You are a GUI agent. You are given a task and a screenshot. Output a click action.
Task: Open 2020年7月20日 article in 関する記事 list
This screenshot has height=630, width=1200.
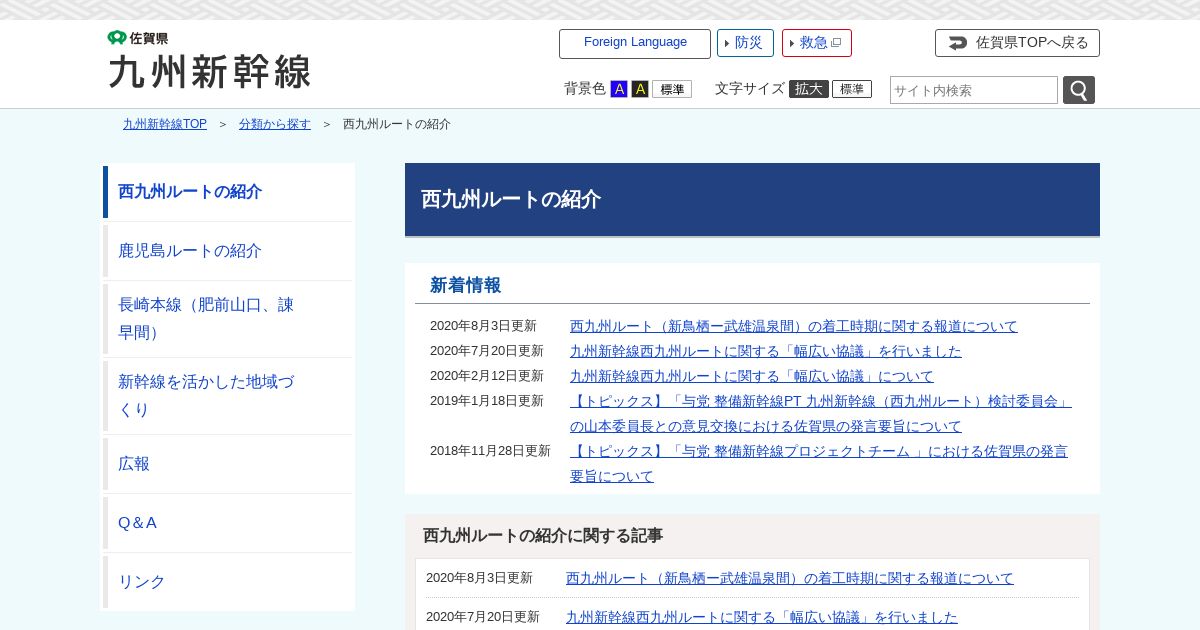762,617
